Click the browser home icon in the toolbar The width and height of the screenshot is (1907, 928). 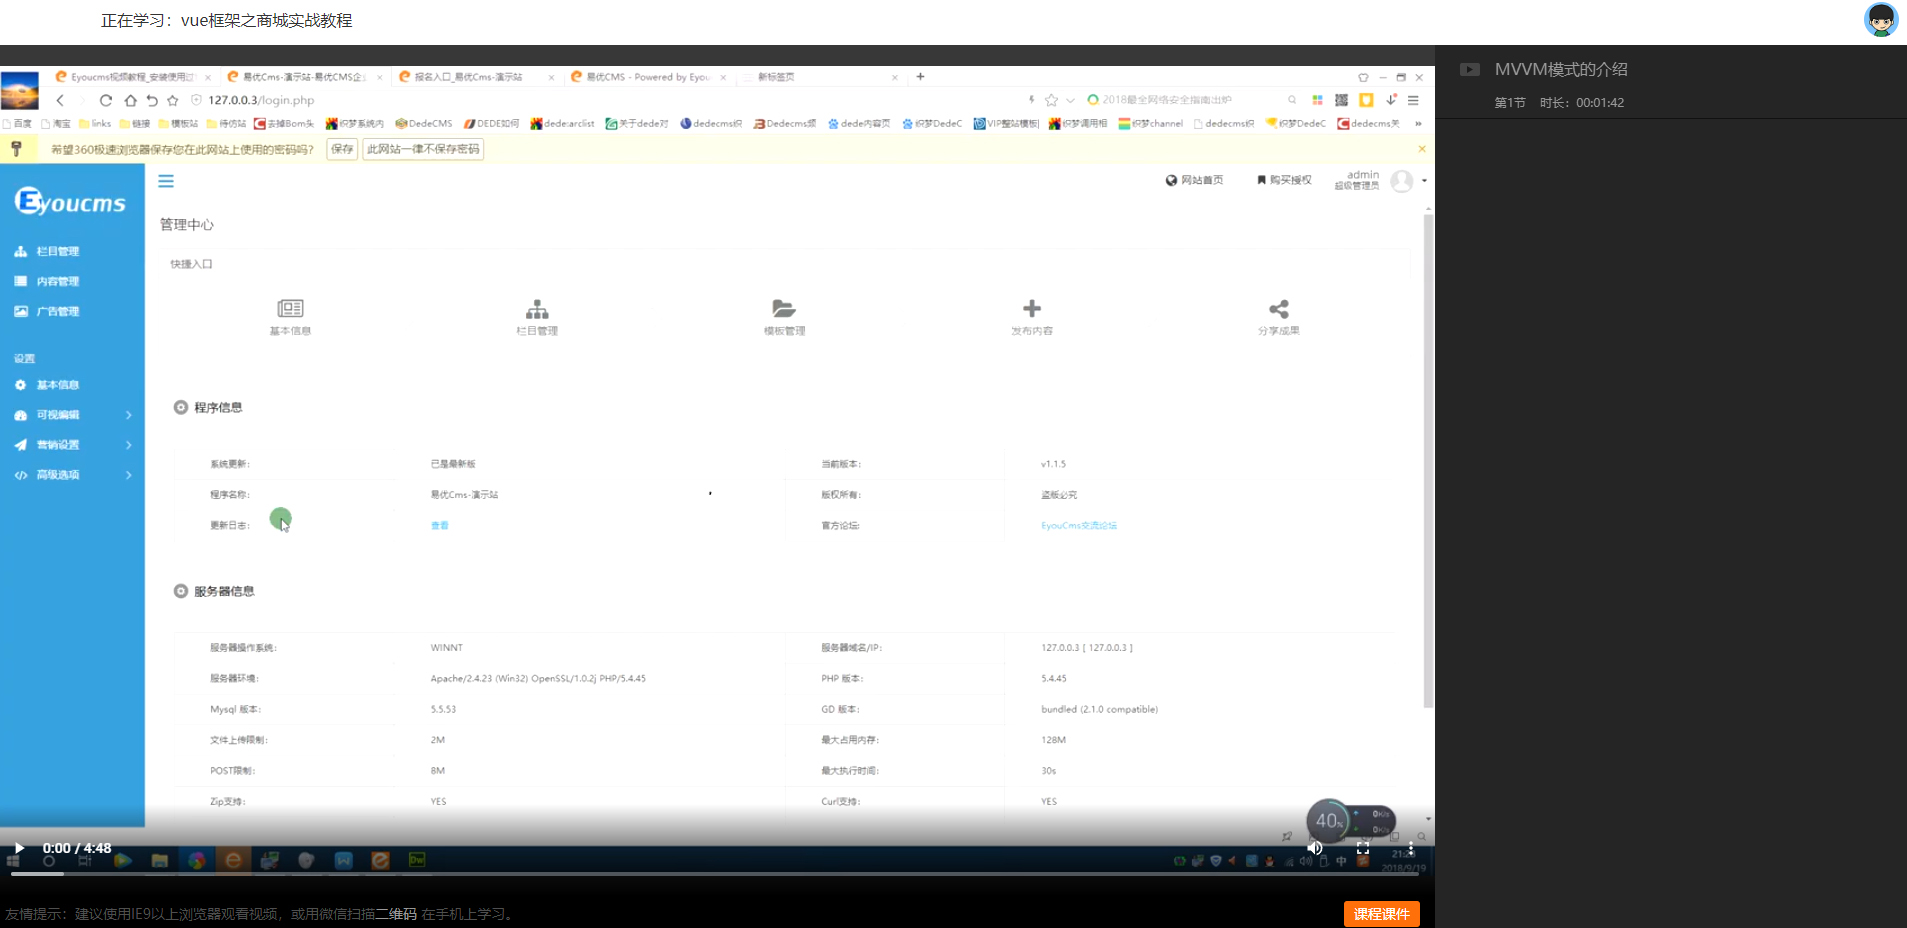(130, 100)
